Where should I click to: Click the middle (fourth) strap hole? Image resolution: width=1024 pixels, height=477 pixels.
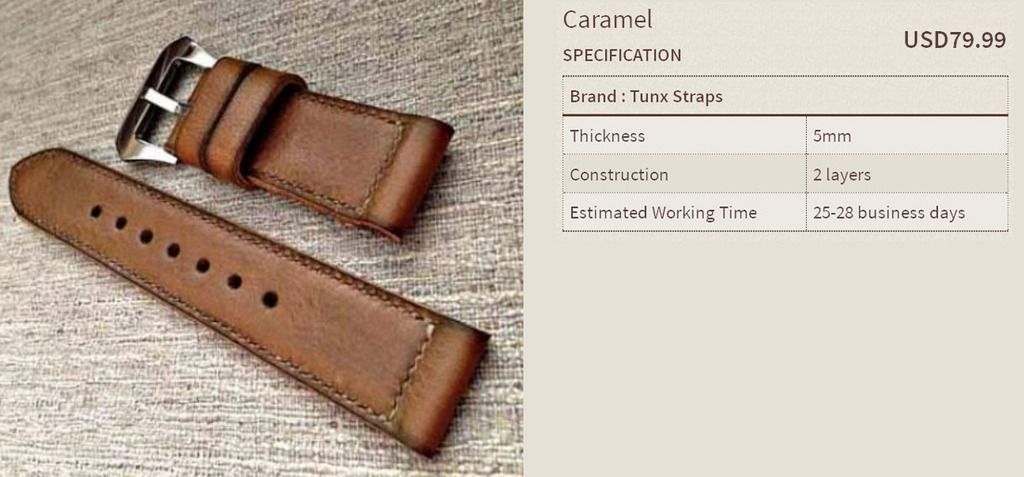173,250
